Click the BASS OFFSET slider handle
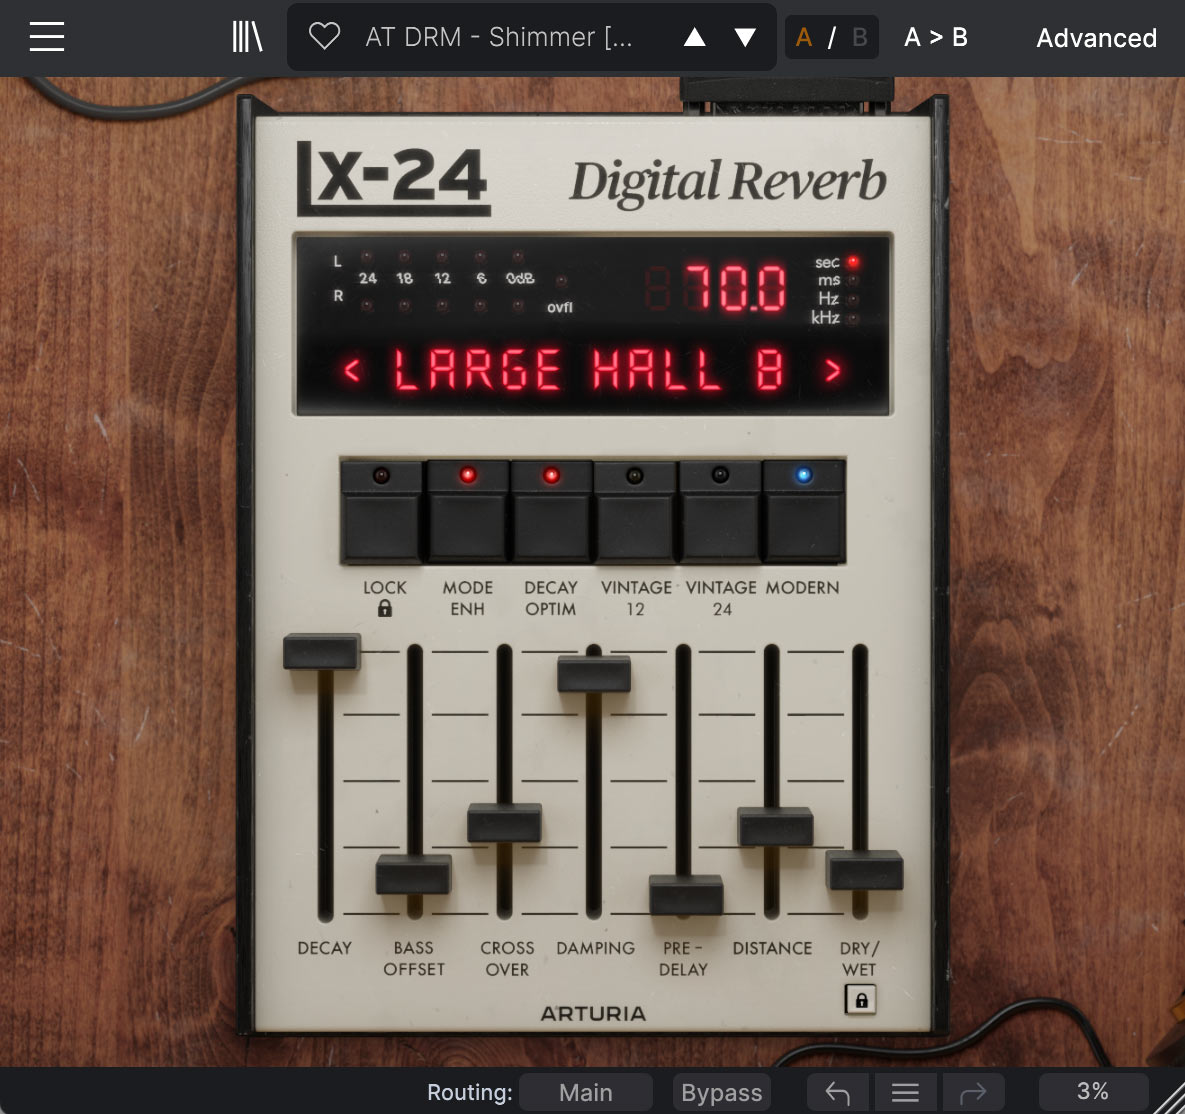 click(413, 874)
